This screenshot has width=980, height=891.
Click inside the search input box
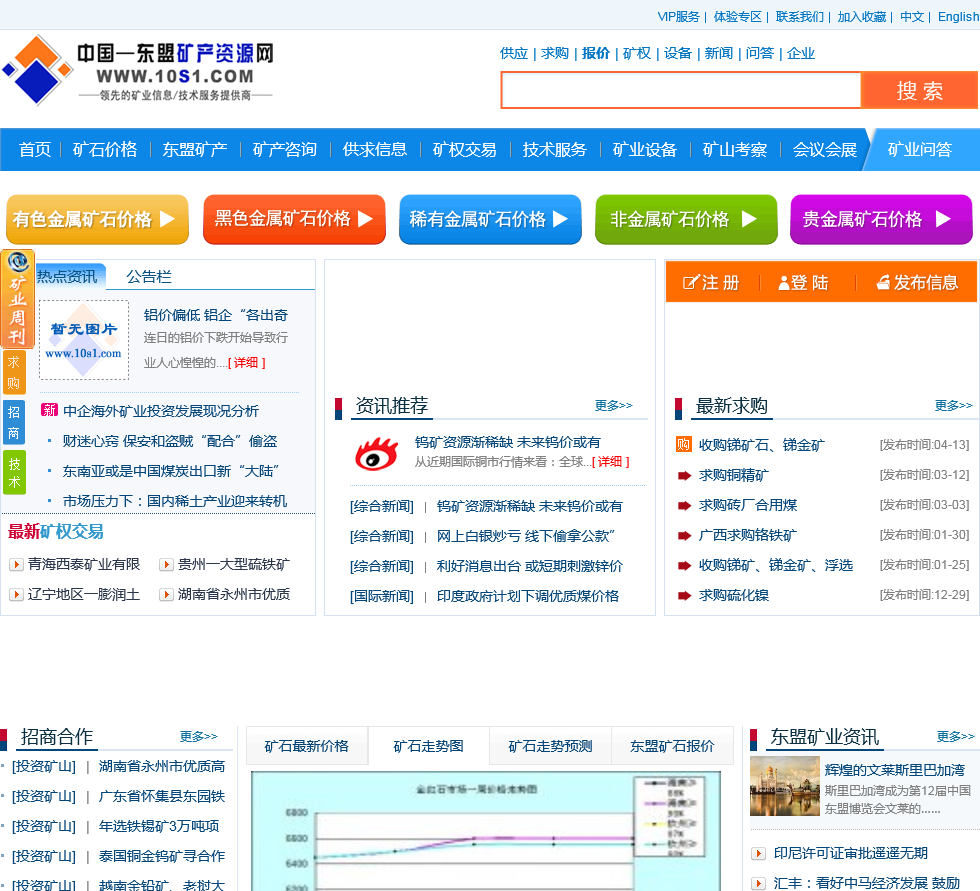(681, 90)
